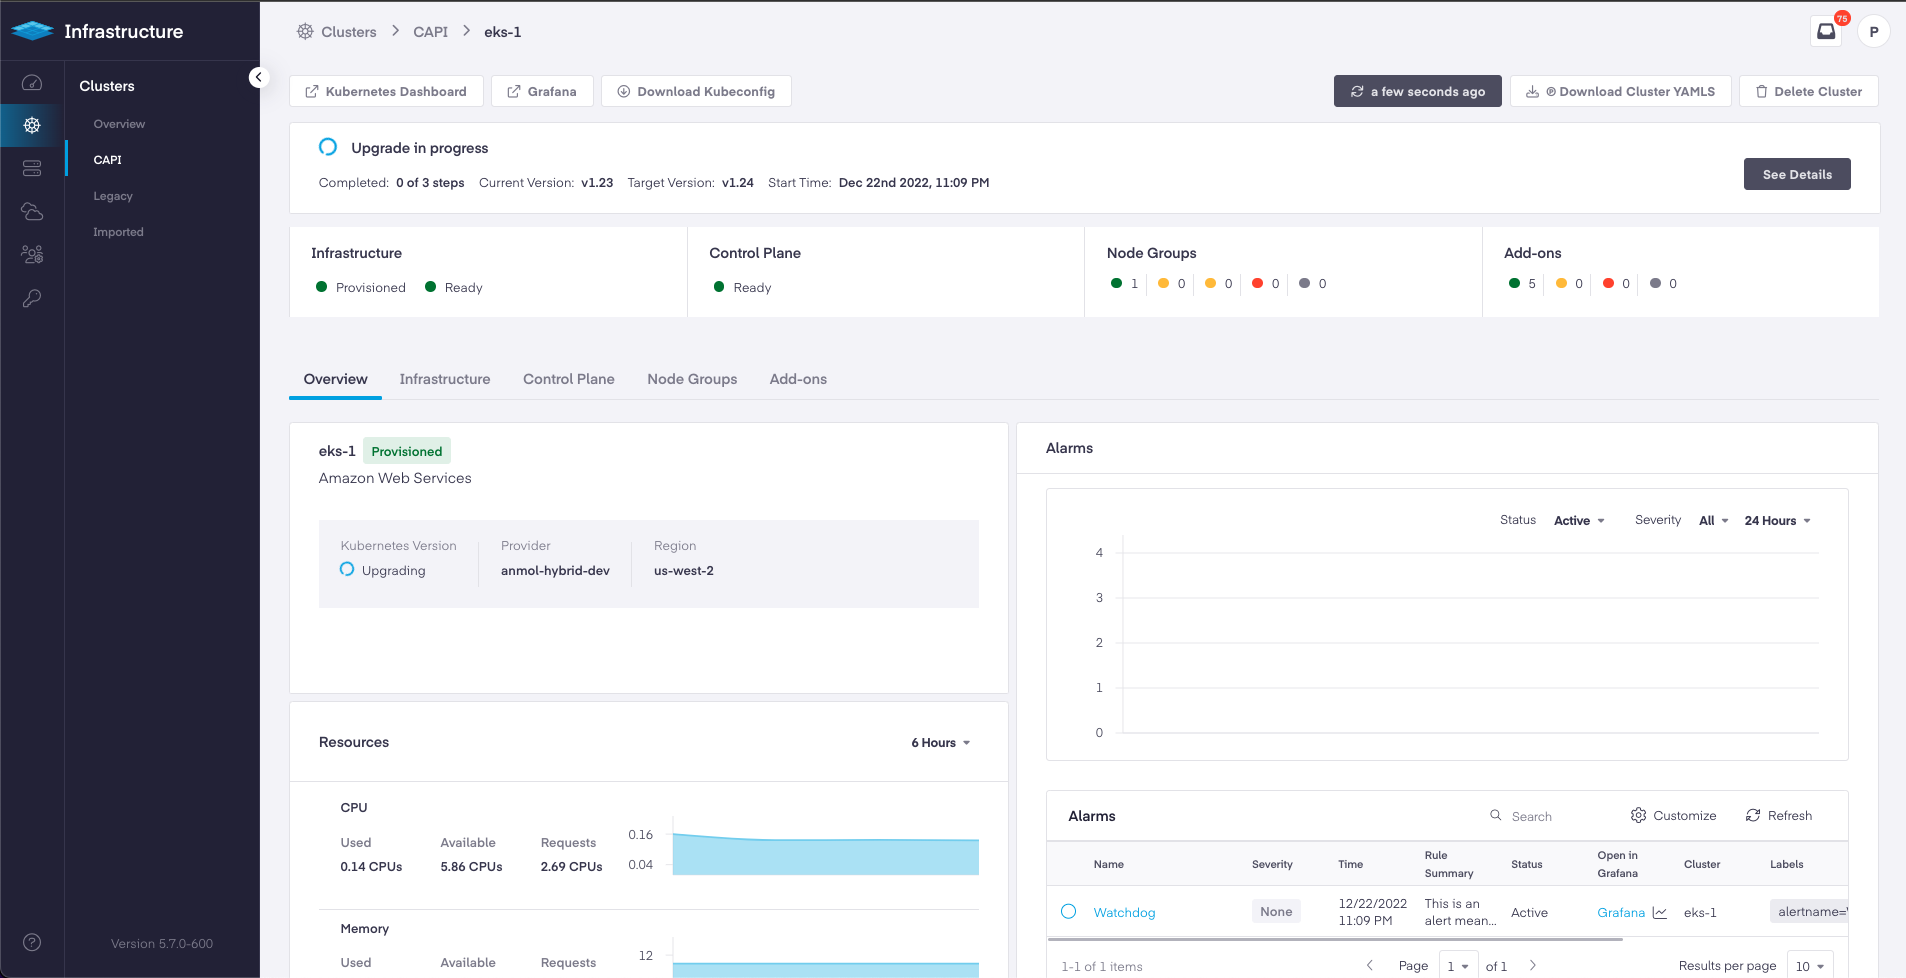1906x978 pixels.
Task: Select Legacy in the Clusters sidebar menu
Action: 113,196
